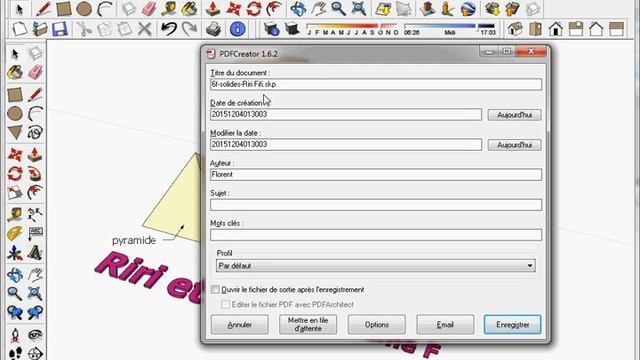The image size is (640, 360).
Task: Click the Enregistrer button
Action: click(x=513, y=324)
